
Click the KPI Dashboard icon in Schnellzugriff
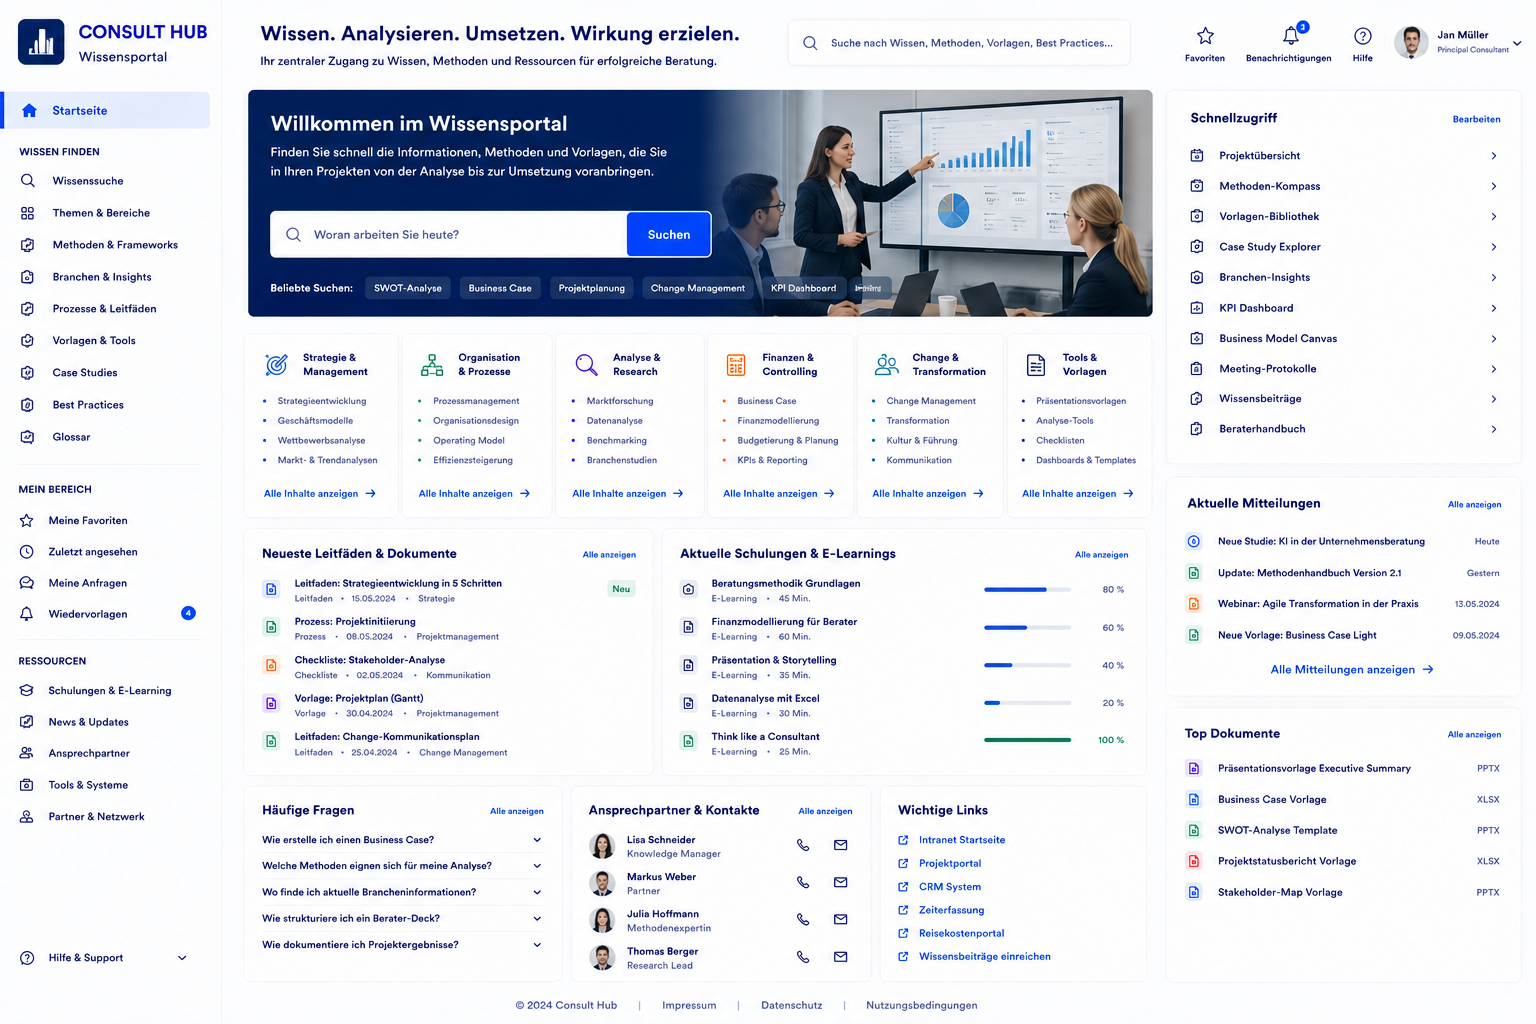[x=1196, y=308]
